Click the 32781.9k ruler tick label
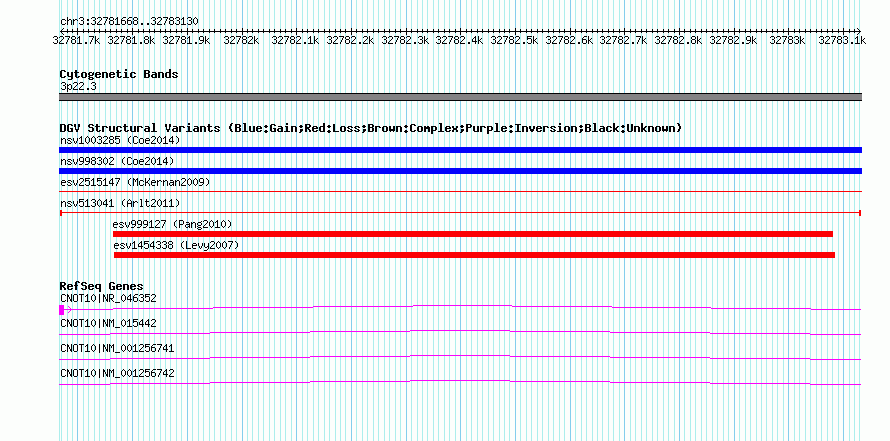Image resolution: width=890 pixels, height=441 pixels. tap(186, 41)
